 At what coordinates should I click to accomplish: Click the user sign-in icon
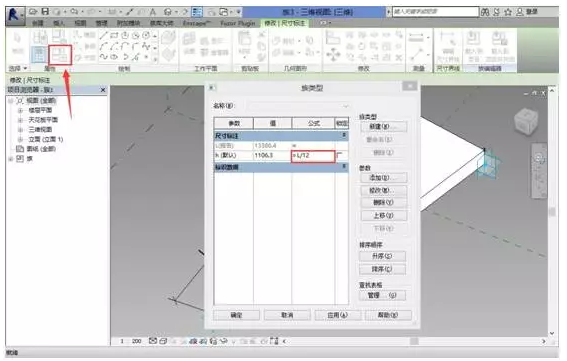pyautogui.click(x=520, y=12)
